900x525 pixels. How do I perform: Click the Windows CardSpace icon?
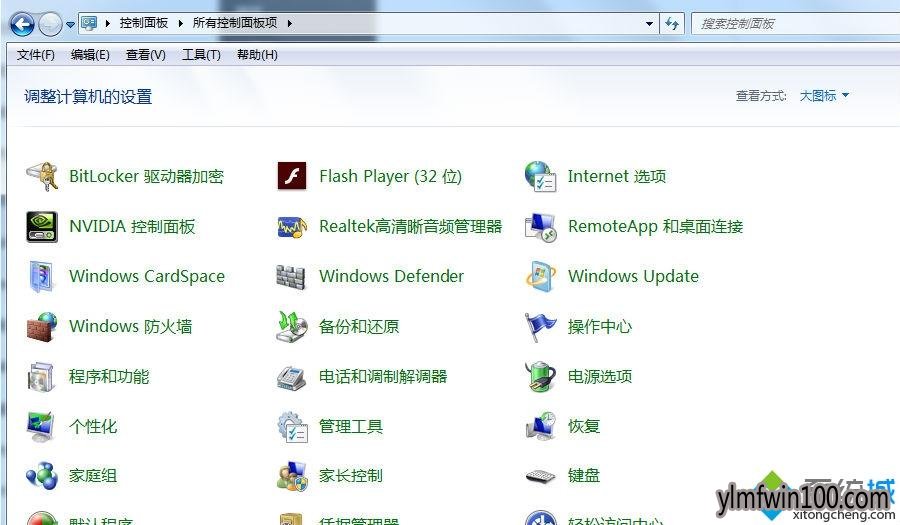click(x=42, y=277)
